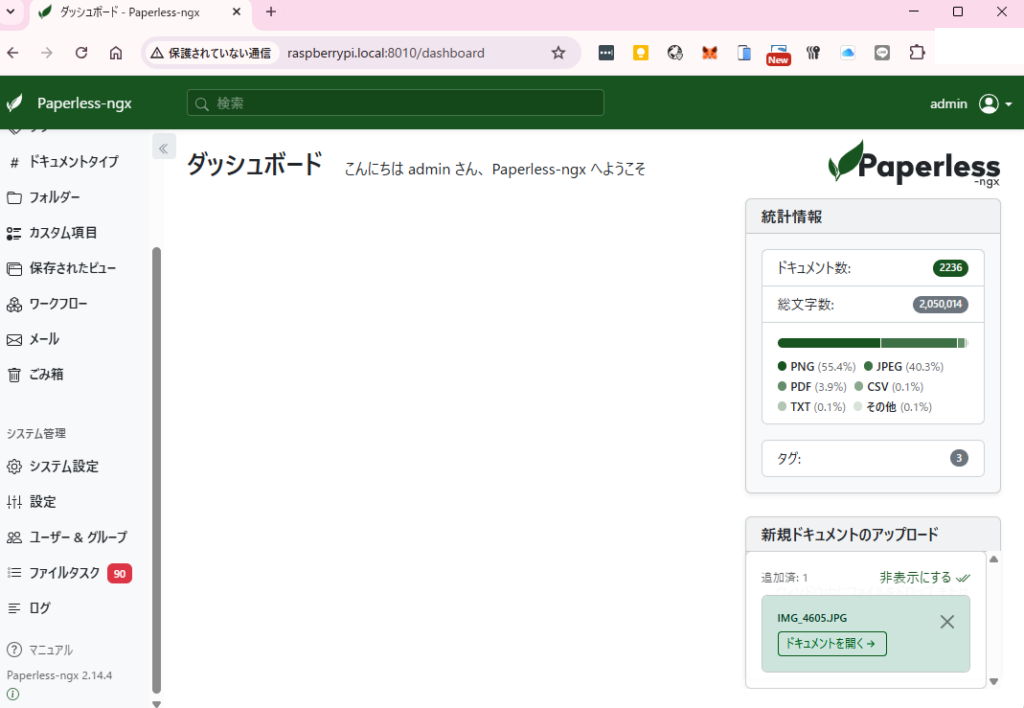Reload the dashboard page
The image size is (1024, 708).
click(x=82, y=53)
